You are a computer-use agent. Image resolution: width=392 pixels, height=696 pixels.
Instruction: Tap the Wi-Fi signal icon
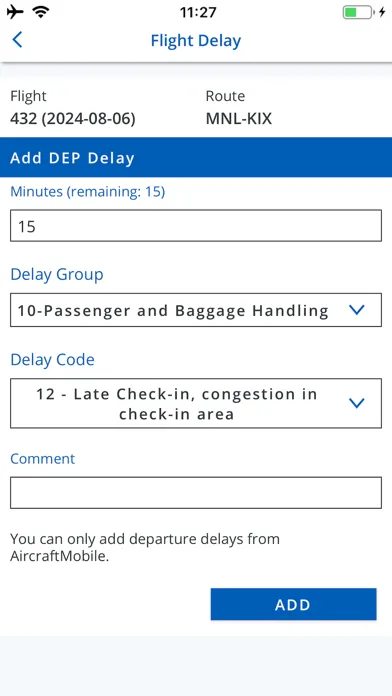pyautogui.click(x=41, y=12)
